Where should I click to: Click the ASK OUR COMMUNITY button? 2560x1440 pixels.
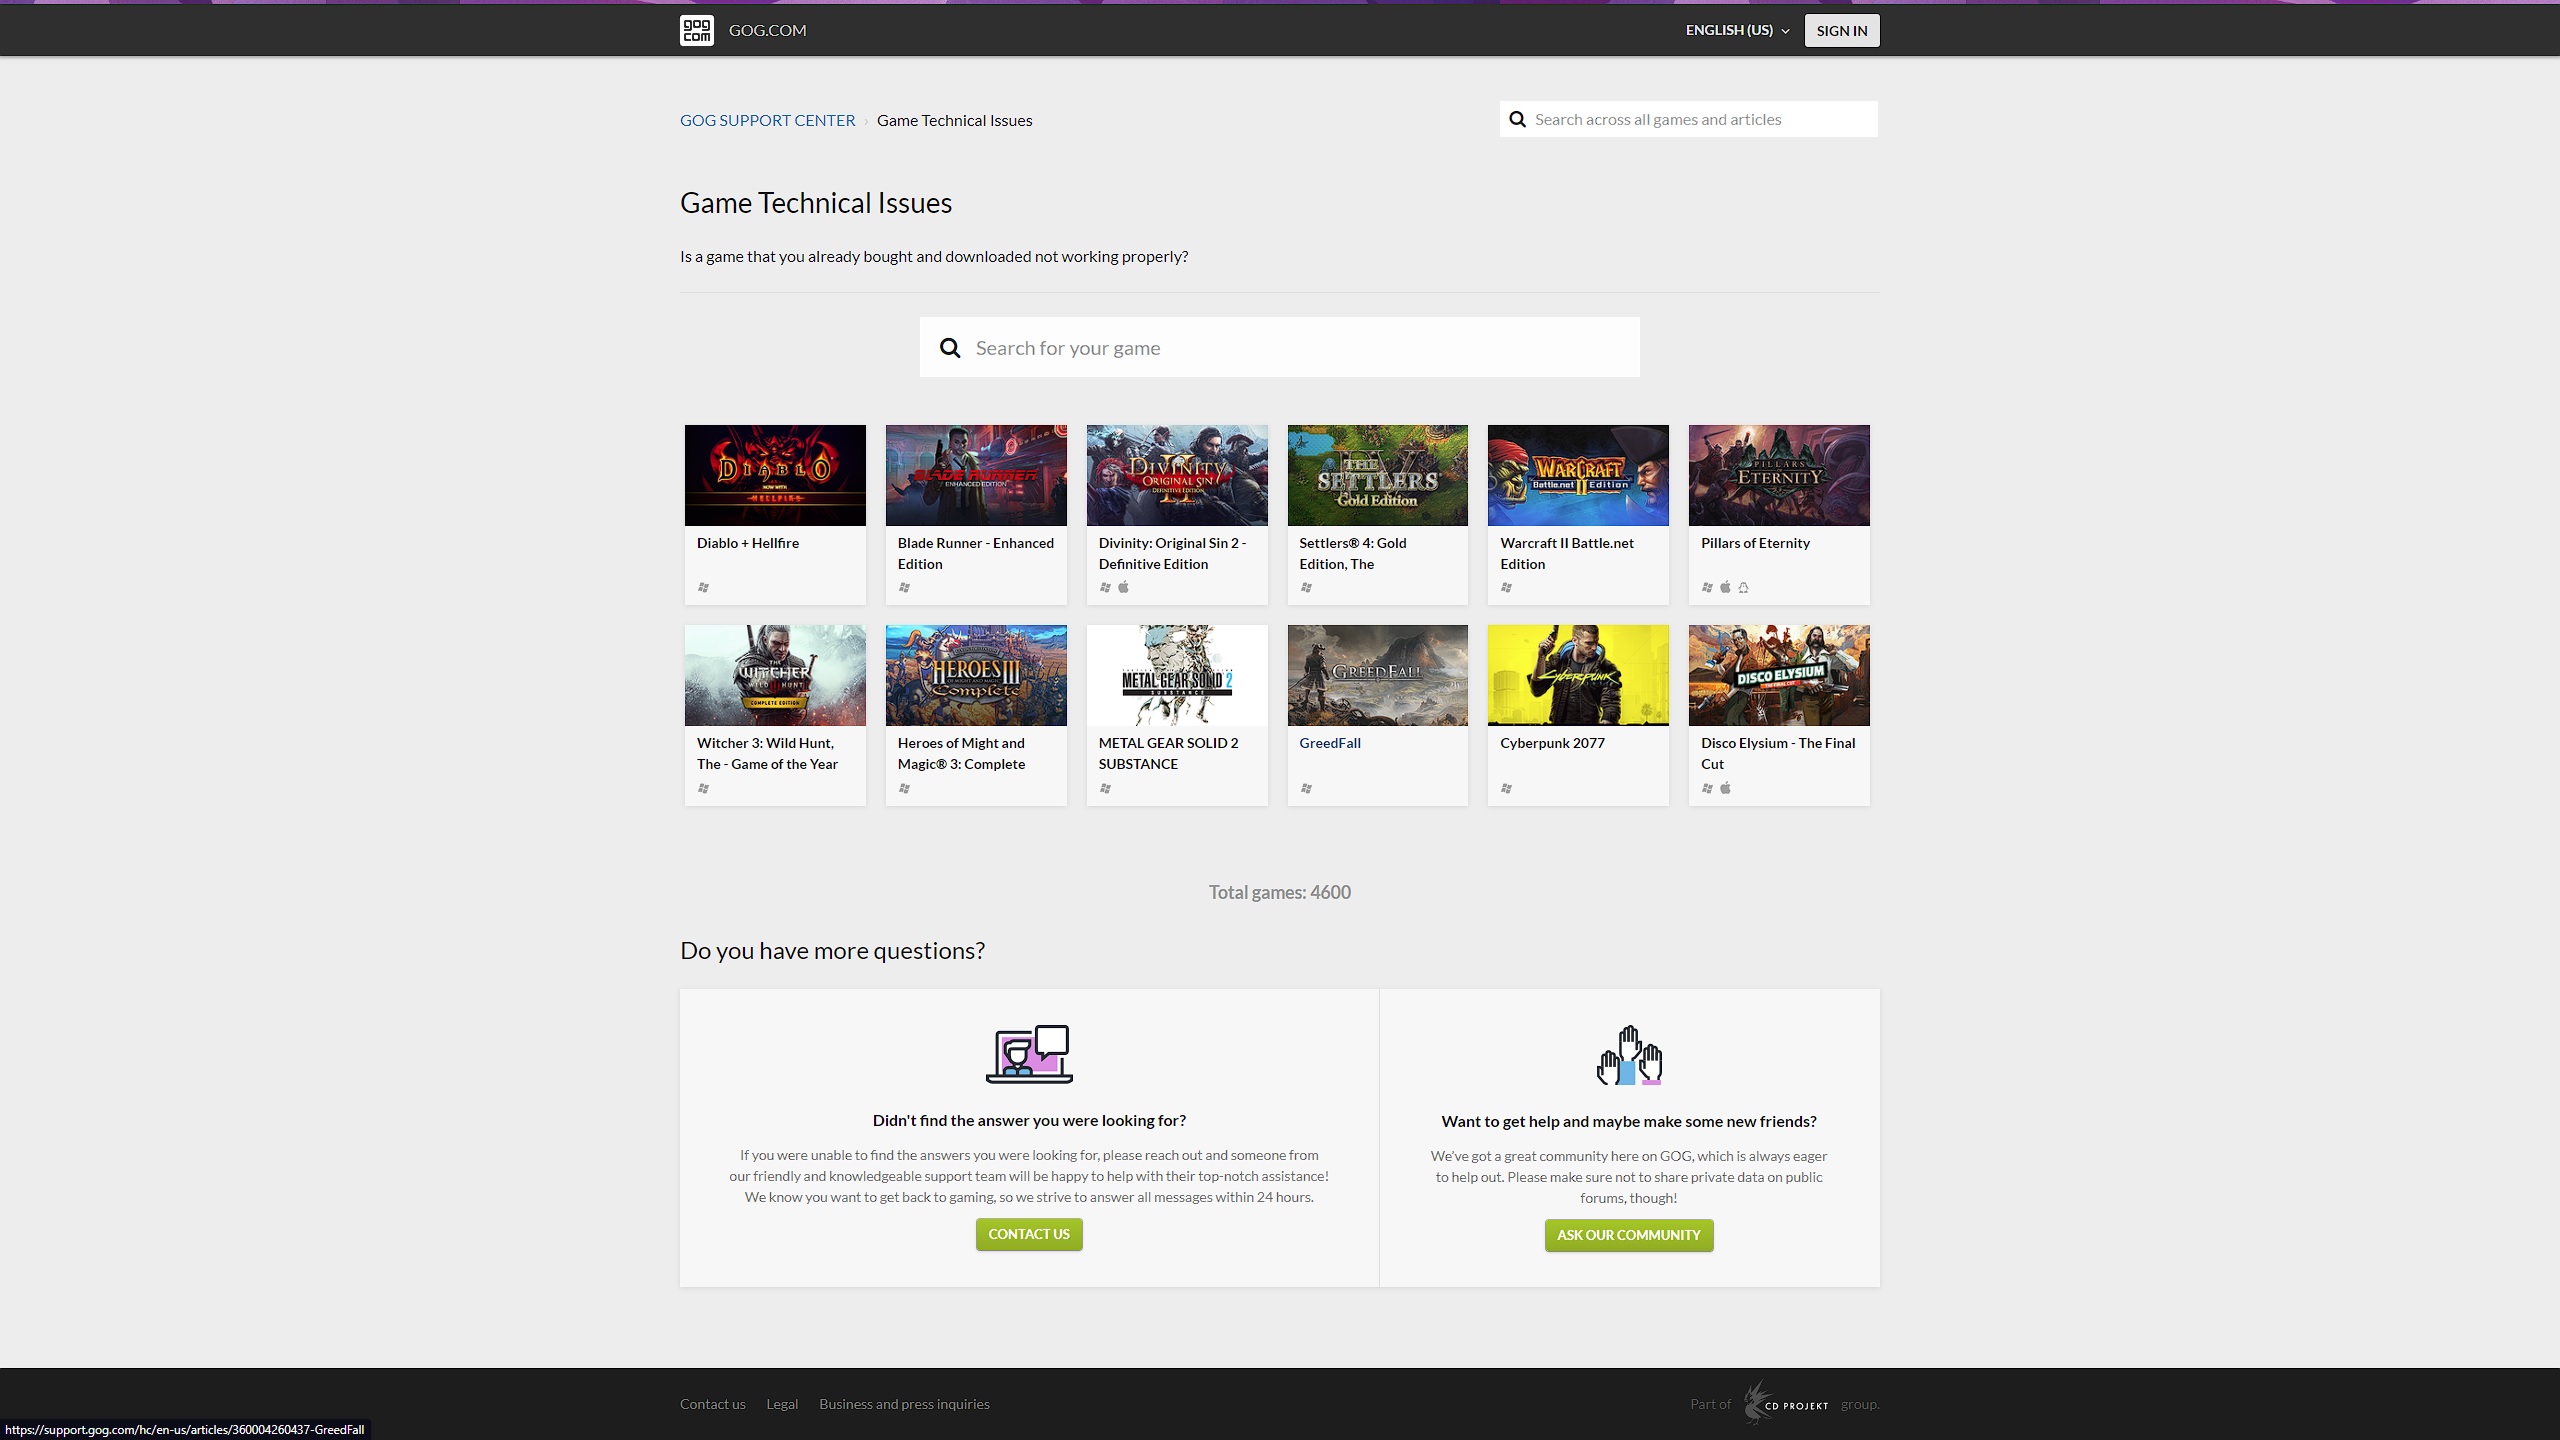point(1628,1235)
